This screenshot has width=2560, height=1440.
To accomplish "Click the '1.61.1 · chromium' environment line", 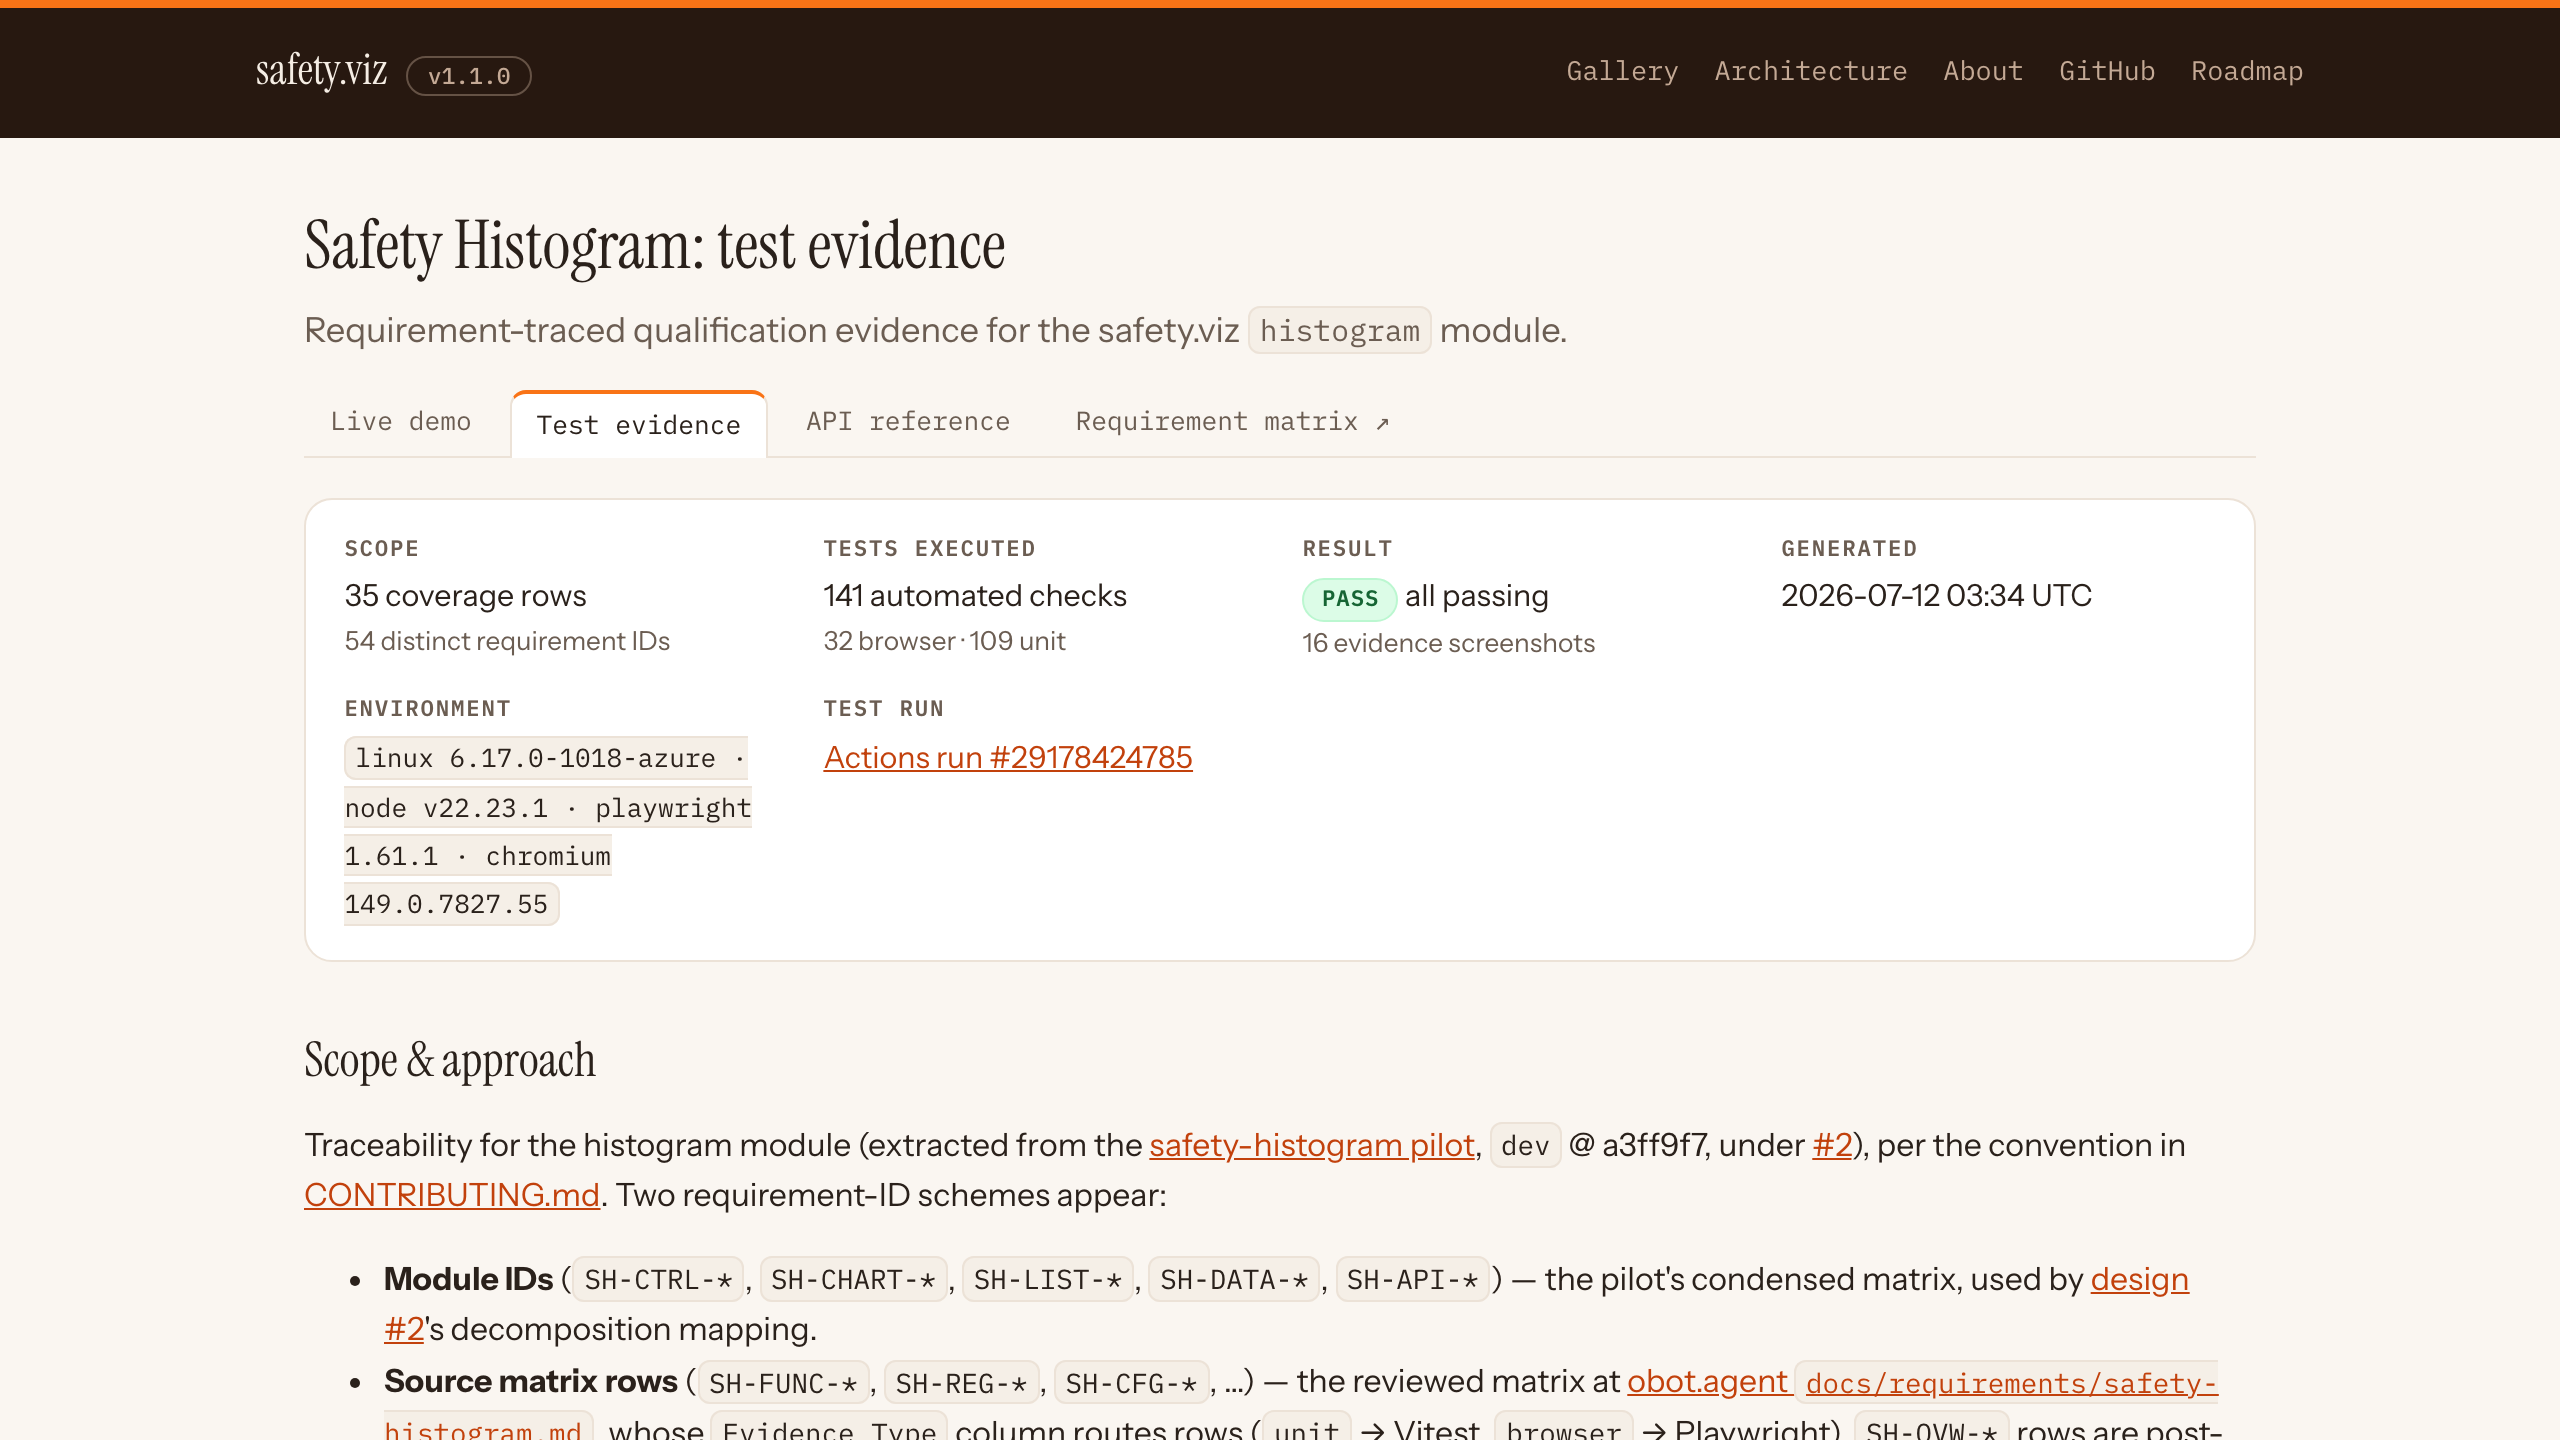I will [477, 857].
